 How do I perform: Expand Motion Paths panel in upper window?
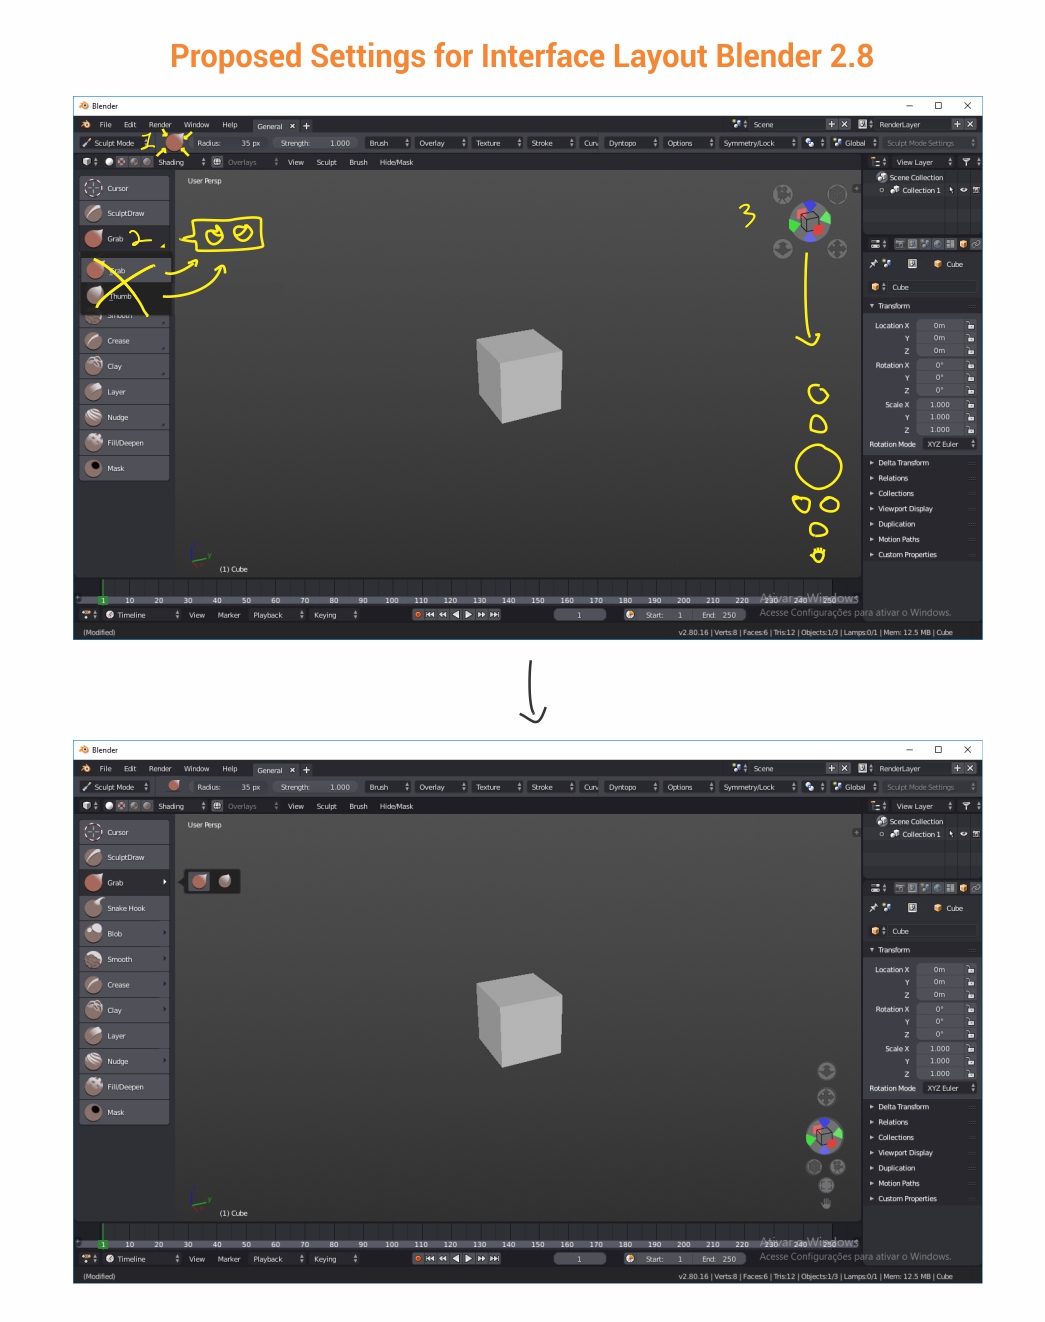point(898,539)
